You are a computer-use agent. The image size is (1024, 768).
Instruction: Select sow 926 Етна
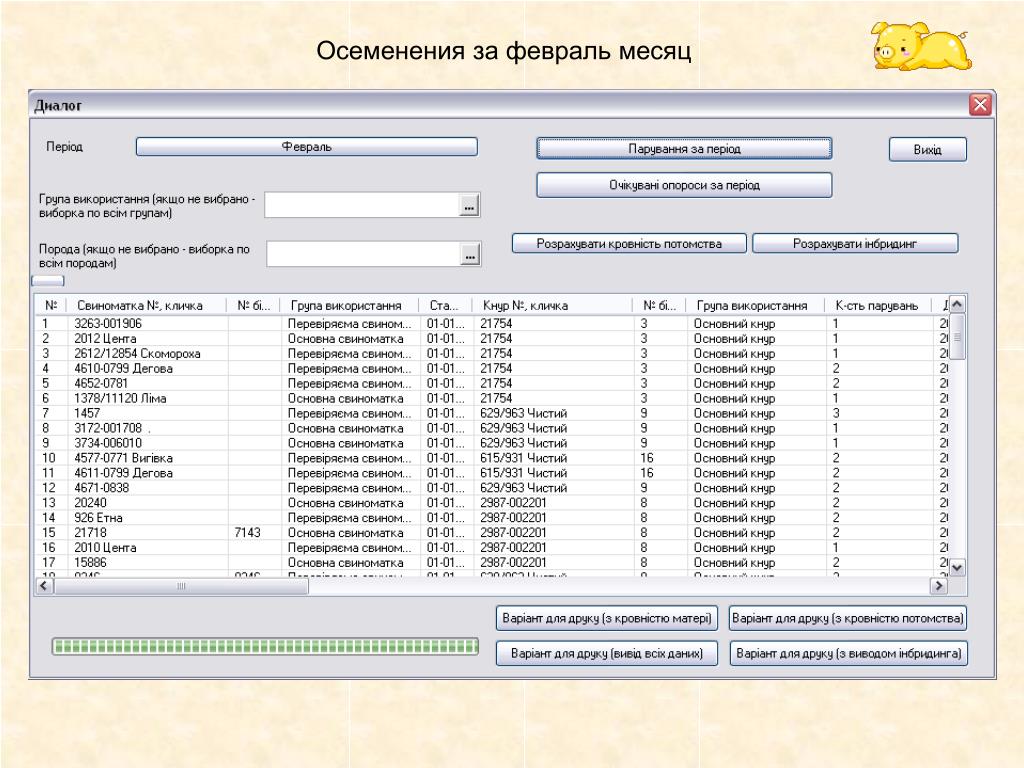pyautogui.click(x=98, y=519)
